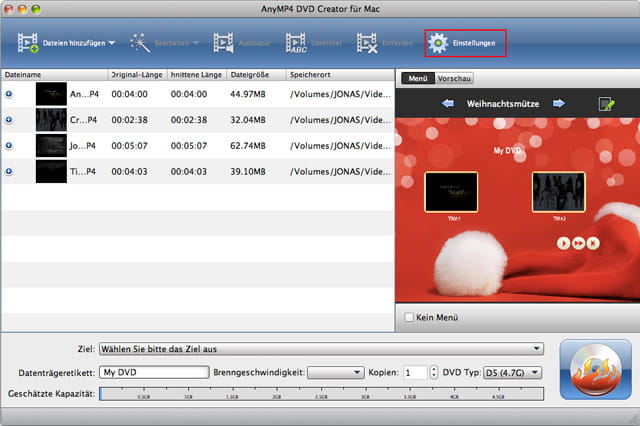Open the Brenngeschwindigkeit dropdown

pos(336,372)
